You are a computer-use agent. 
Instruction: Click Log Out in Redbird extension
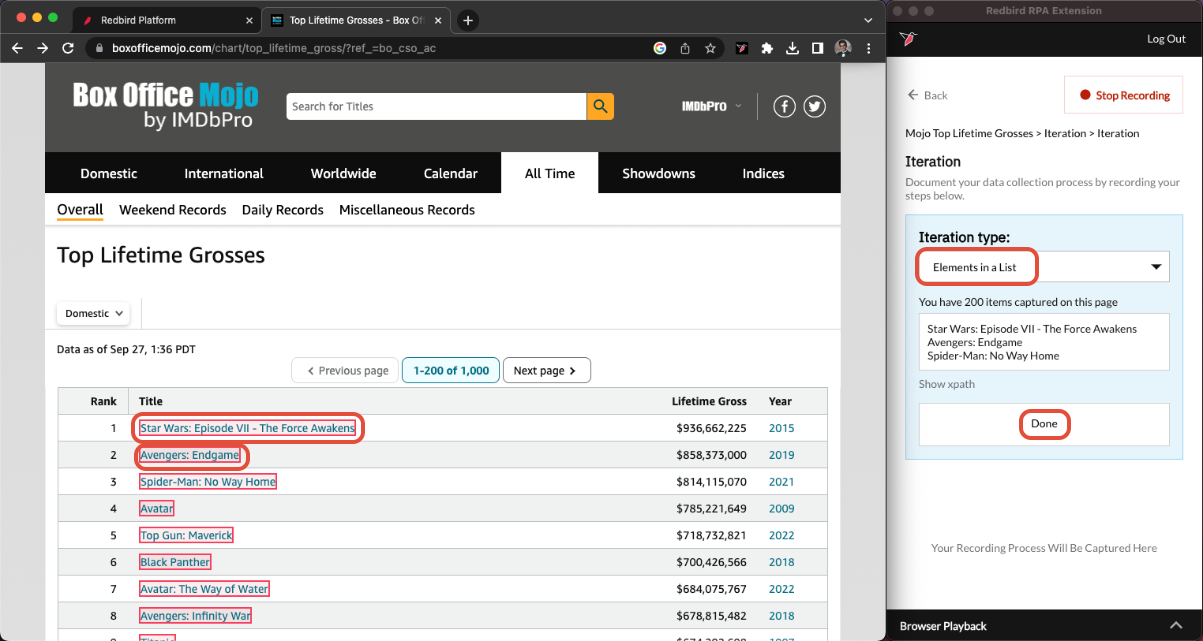tap(1166, 39)
